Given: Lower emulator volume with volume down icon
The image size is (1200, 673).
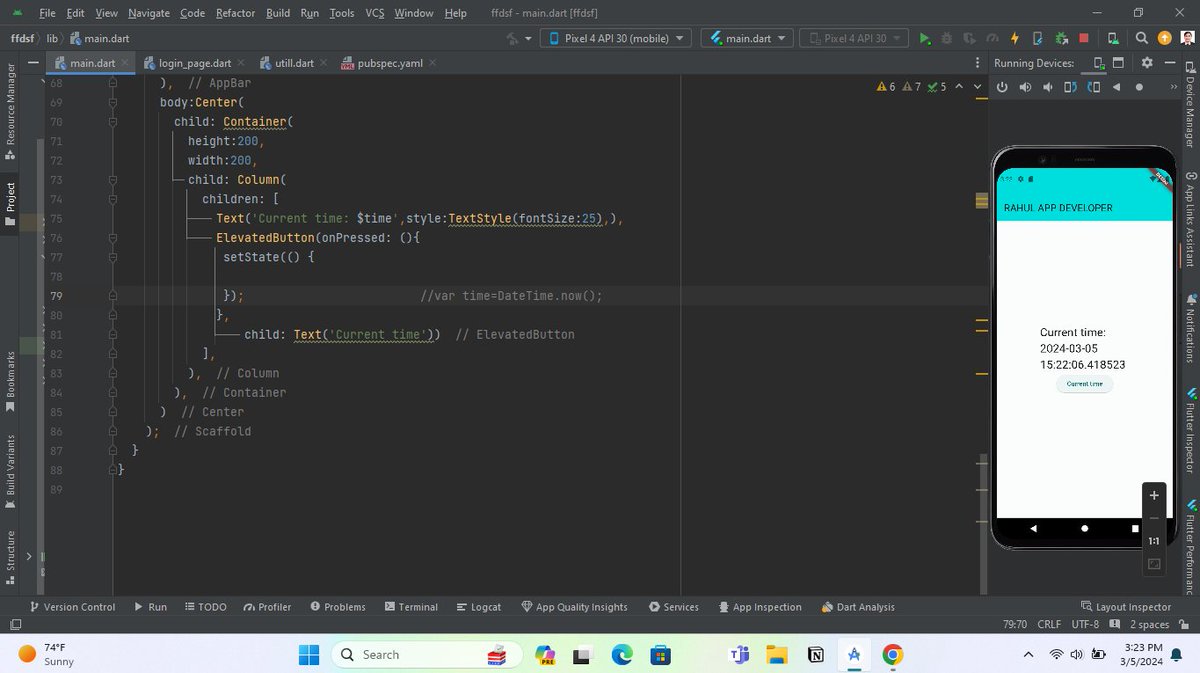Looking at the screenshot, I should tap(1048, 87).
